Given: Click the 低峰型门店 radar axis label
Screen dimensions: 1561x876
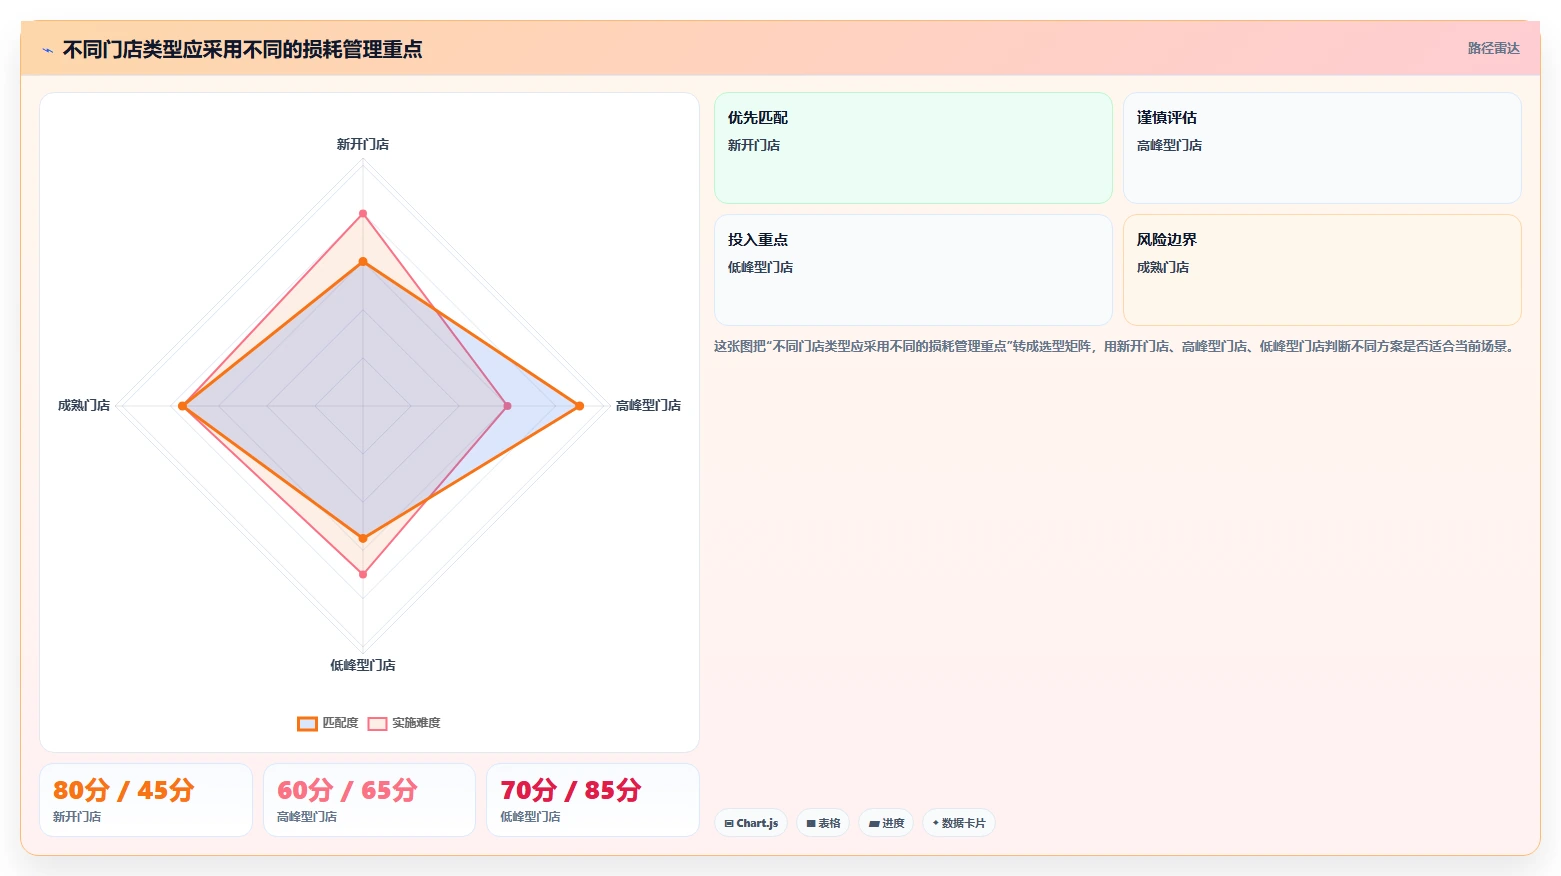Looking at the screenshot, I should pyautogui.click(x=363, y=665).
